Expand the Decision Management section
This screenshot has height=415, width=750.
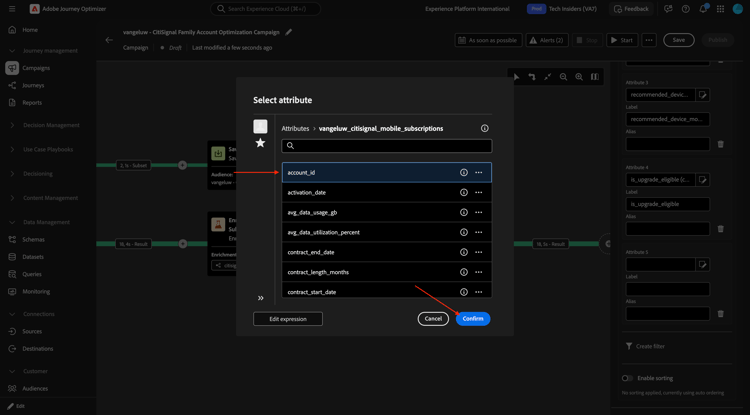click(13, 125)
